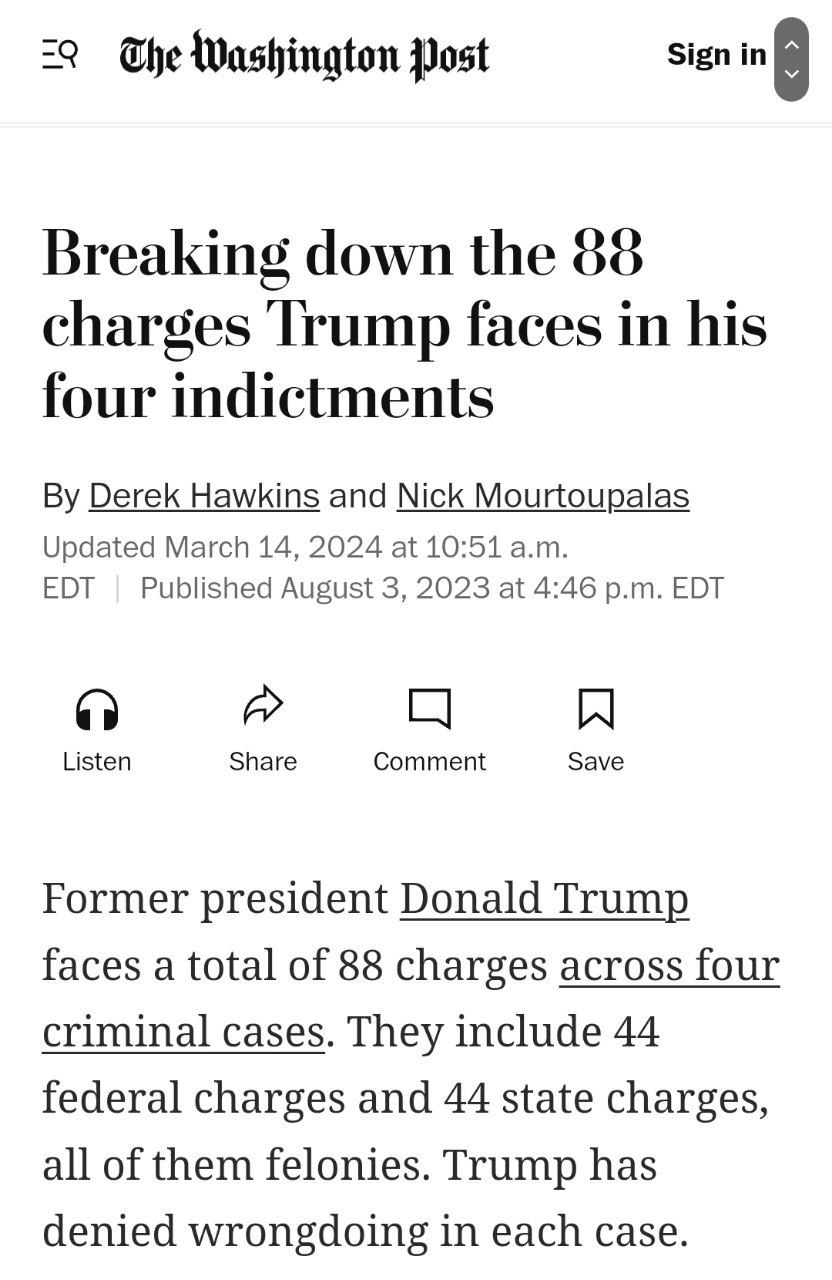This screenshot has height=1280, width=832.
Task: Click the article headline about 88 charges
Action: click(x=405, y=325)
